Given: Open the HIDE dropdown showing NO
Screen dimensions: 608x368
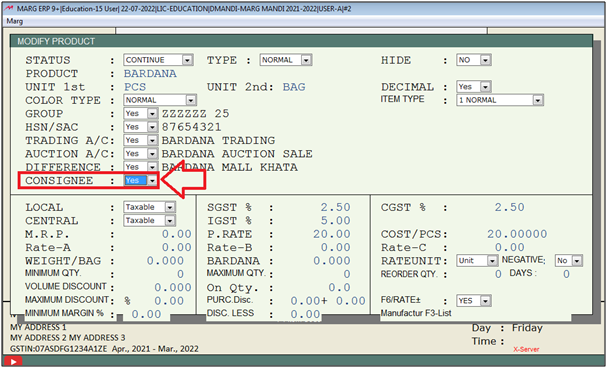Looking at the screenshot, I should (474, 60).
